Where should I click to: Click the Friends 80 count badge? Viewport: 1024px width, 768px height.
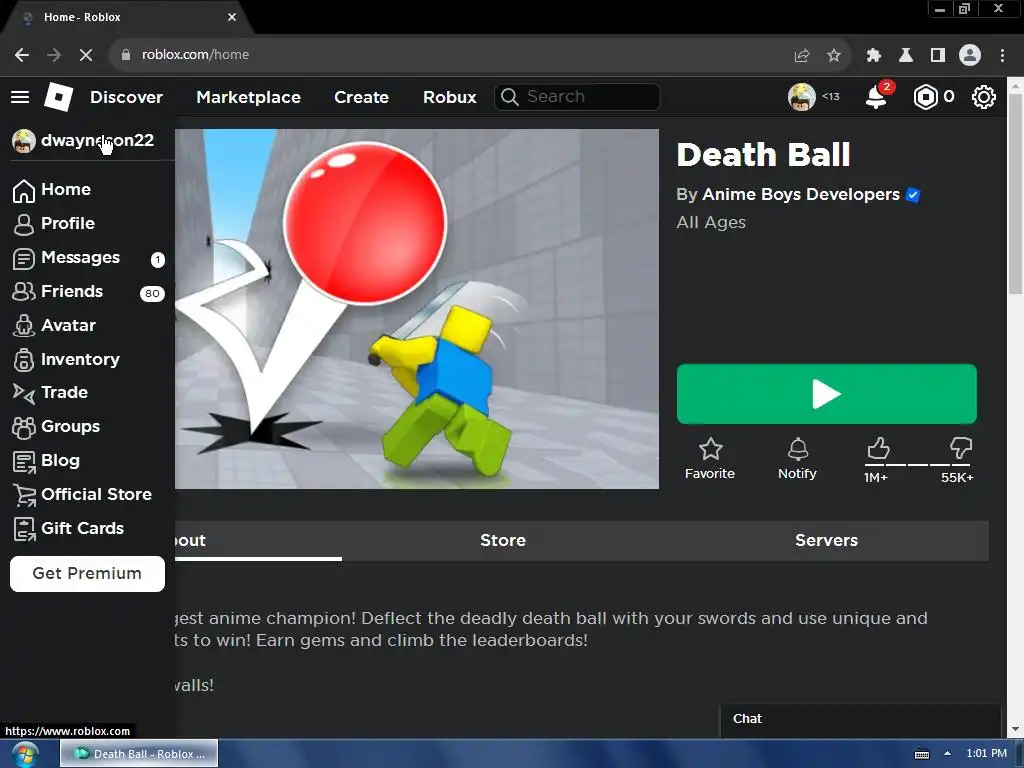pos(152,294)
